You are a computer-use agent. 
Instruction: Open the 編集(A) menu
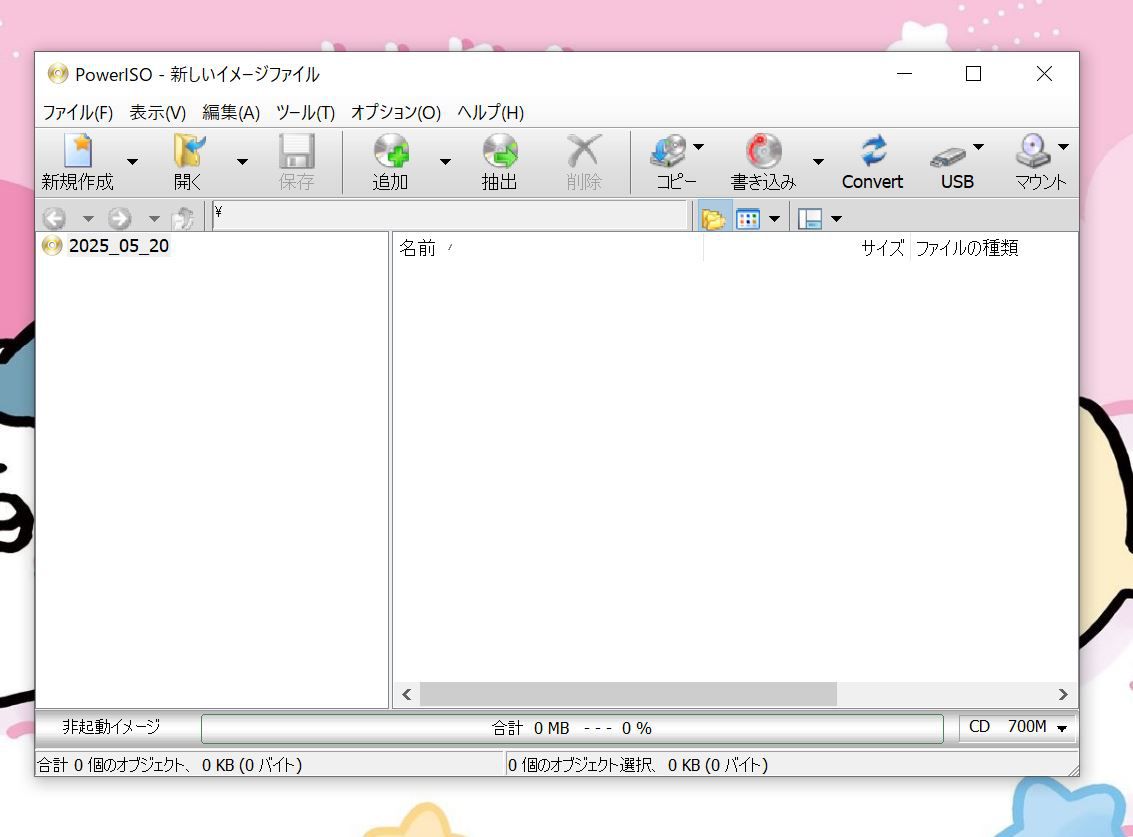231,113
